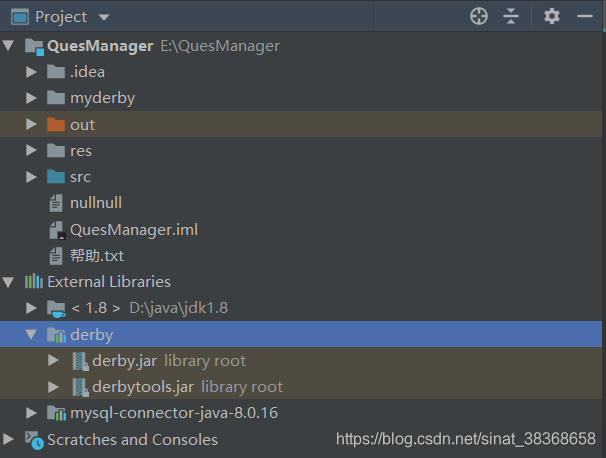Image resolution: width=606 pixels, height=458 pixels.
Task: Select the Scratches and Consoles label
Action: [x=133, y=440]
